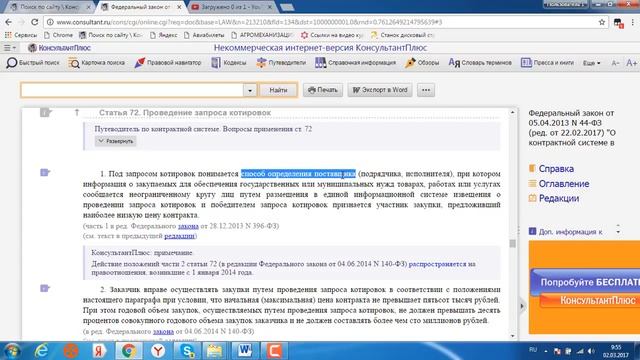640x360 pixels.
Task: Click the browser back button
Action: point(9,22)
